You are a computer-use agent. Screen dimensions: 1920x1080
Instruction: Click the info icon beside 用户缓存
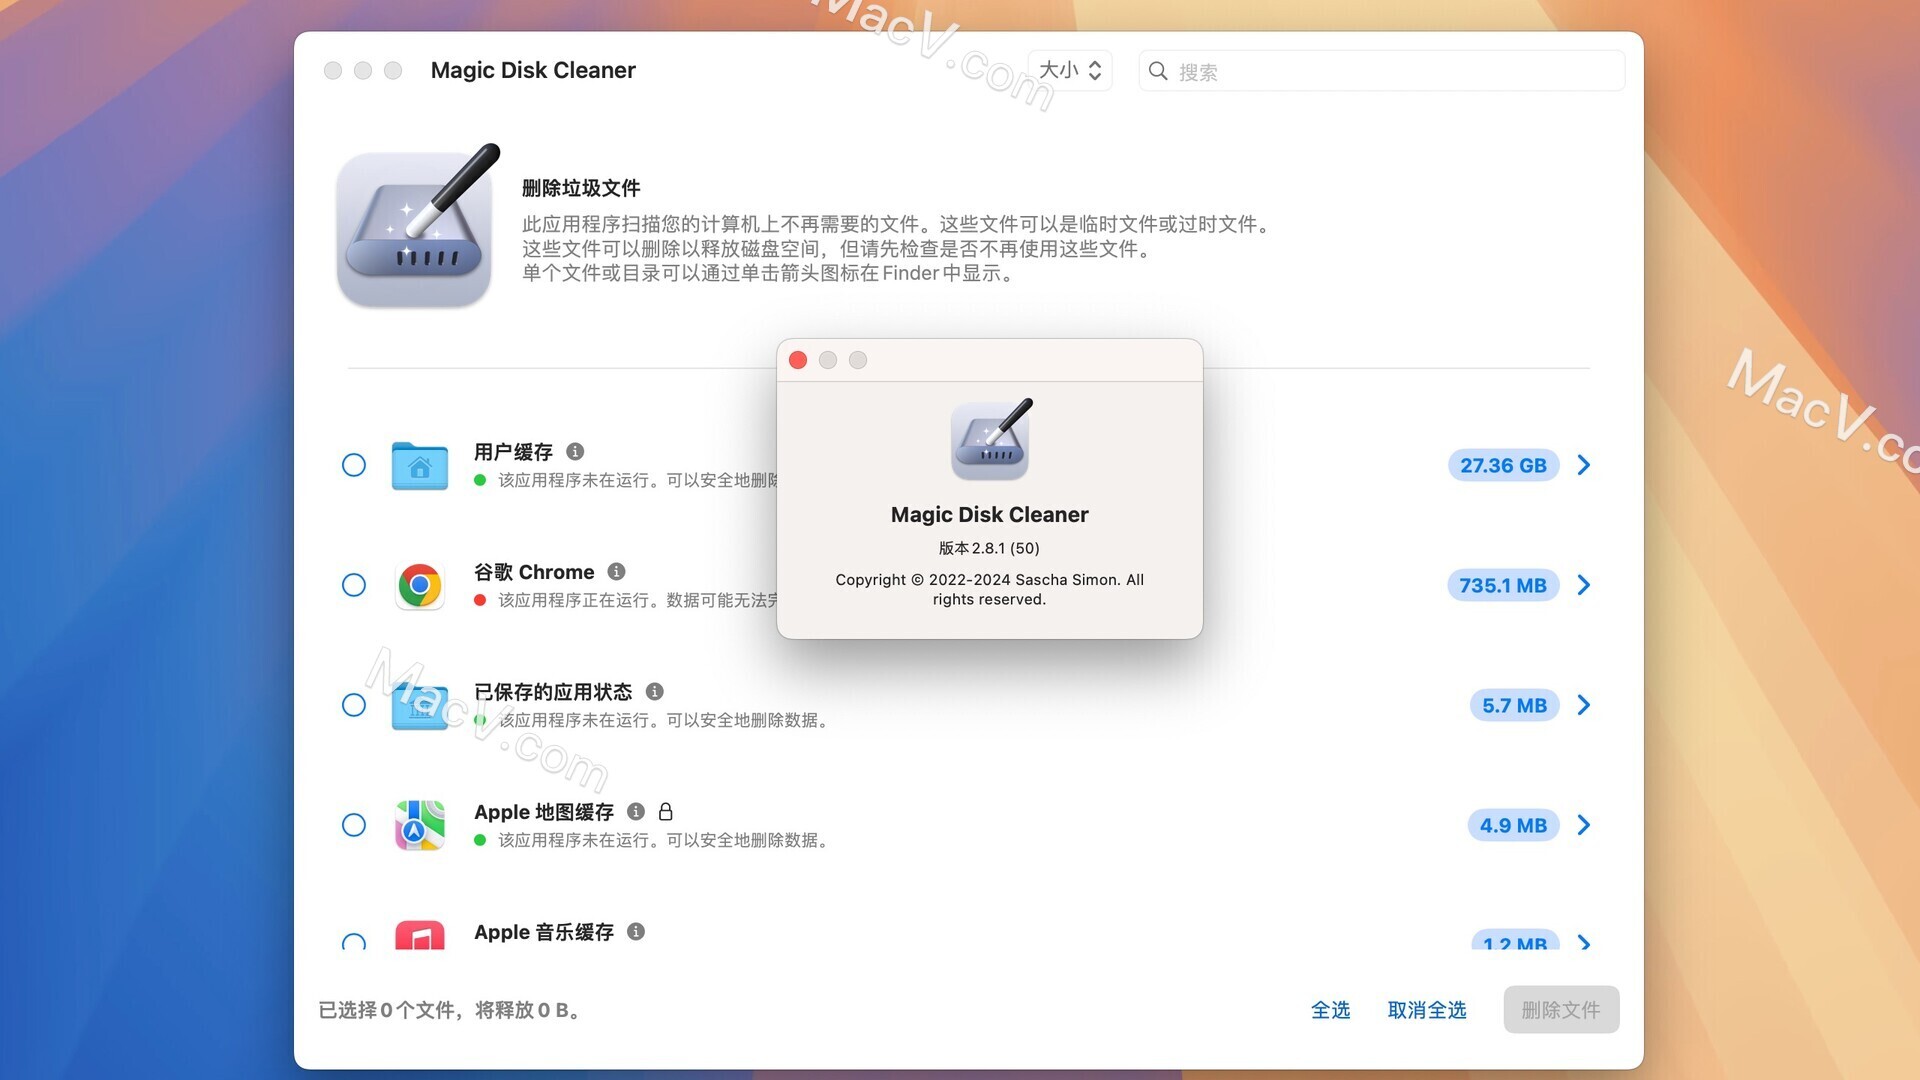[x=575, y=452]
